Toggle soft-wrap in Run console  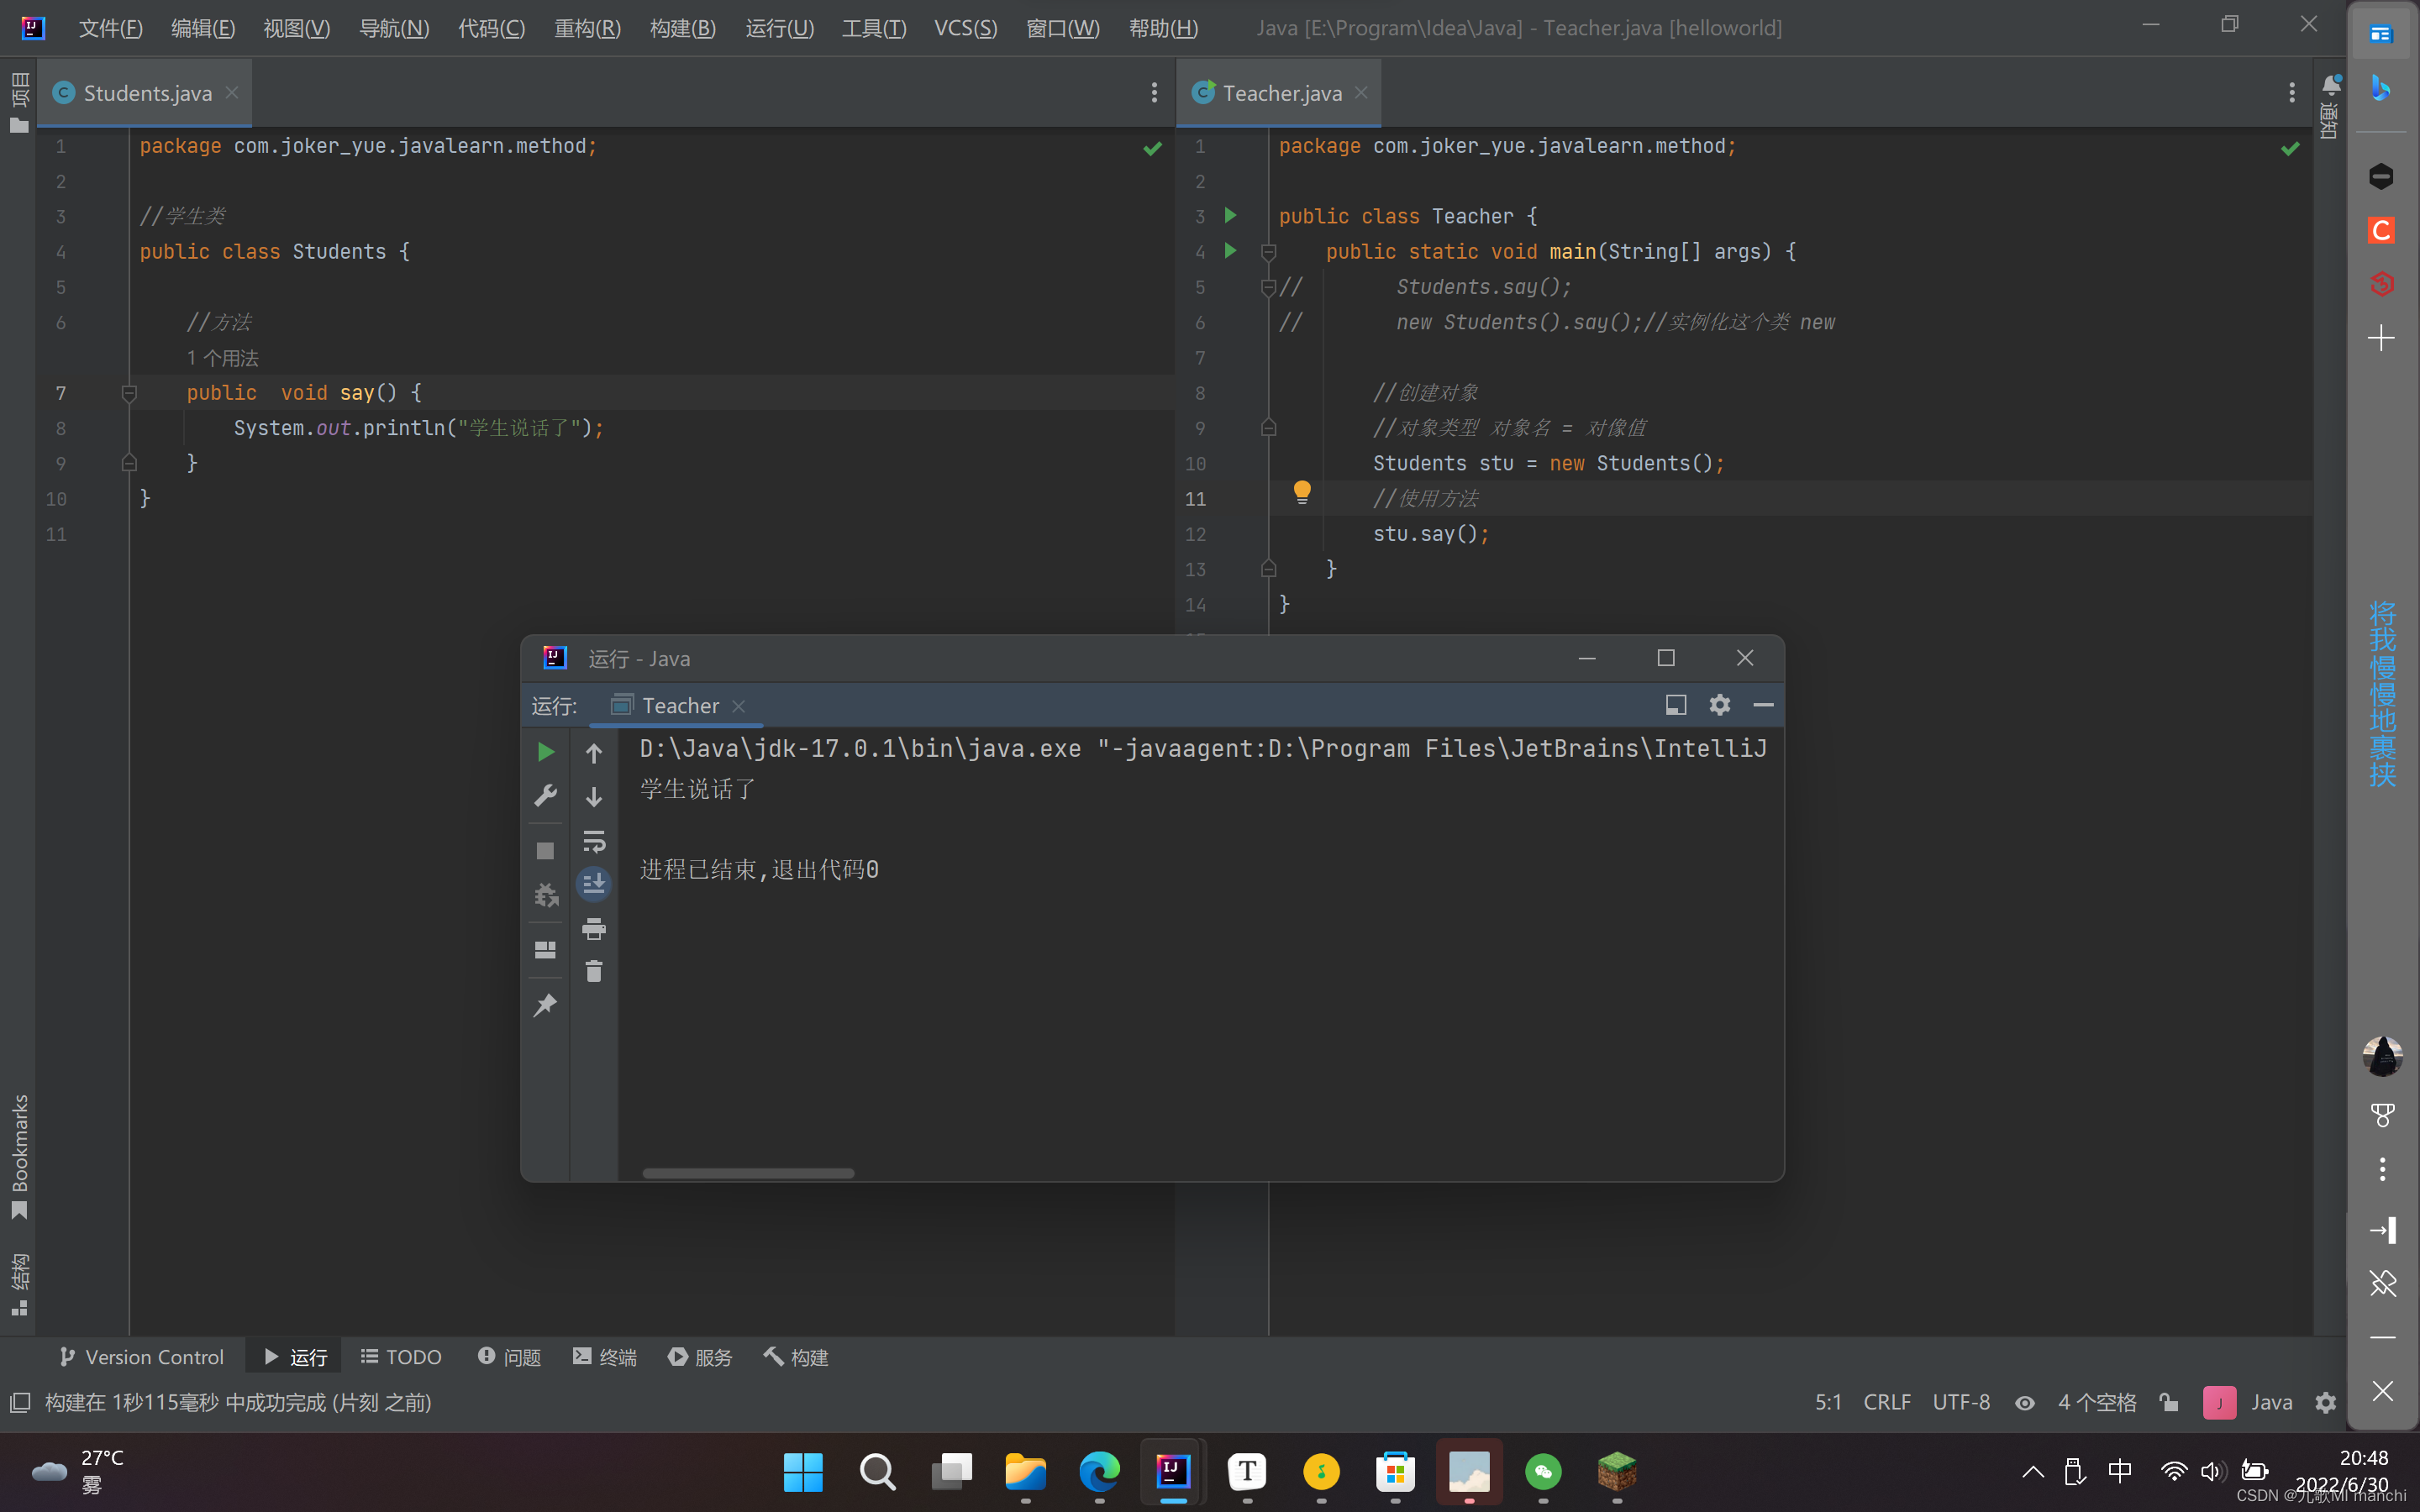coord(594,842)
